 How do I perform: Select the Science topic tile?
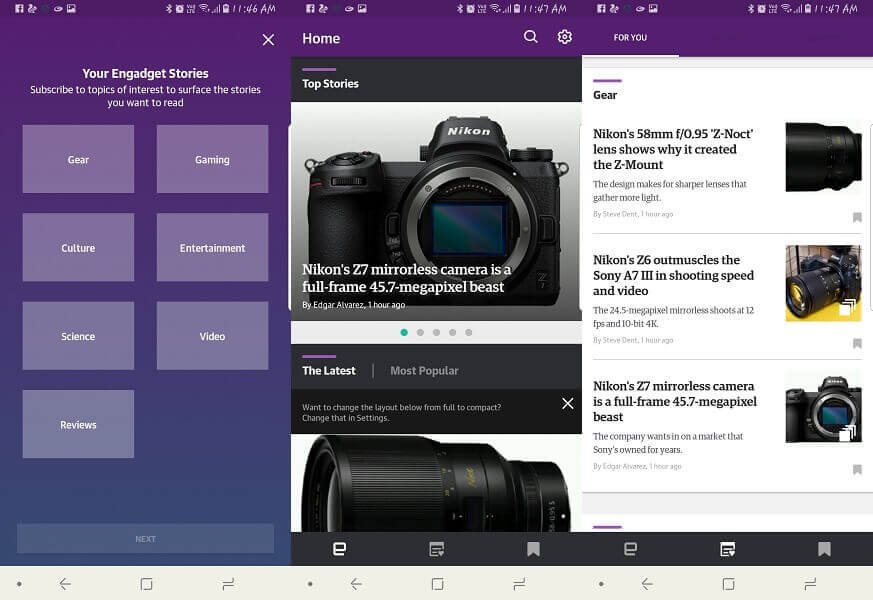coord(79,336)
